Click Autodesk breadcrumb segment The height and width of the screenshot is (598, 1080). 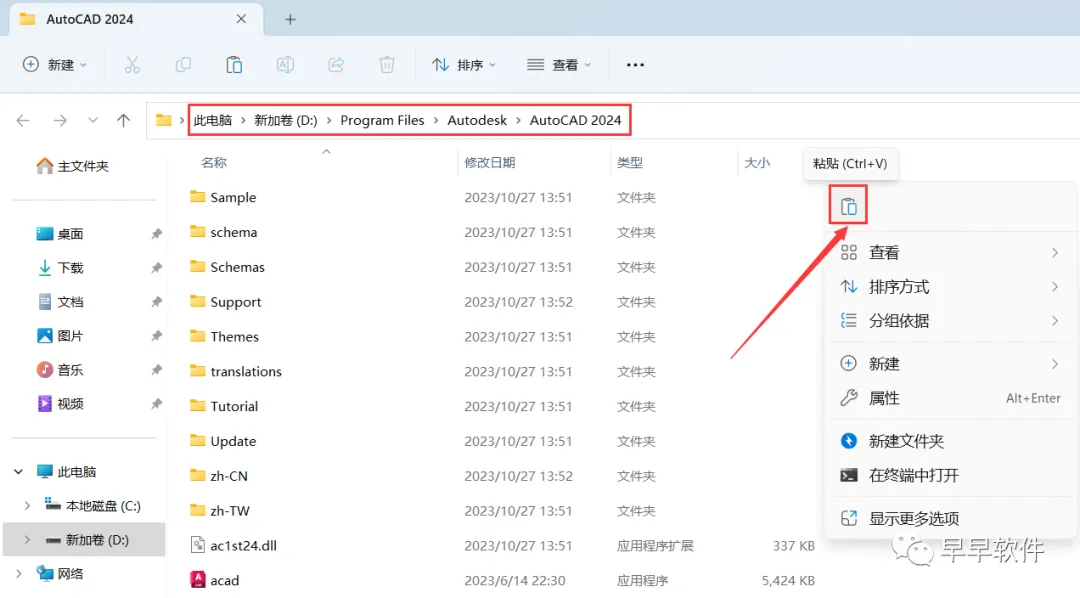[x=477, y=121]
